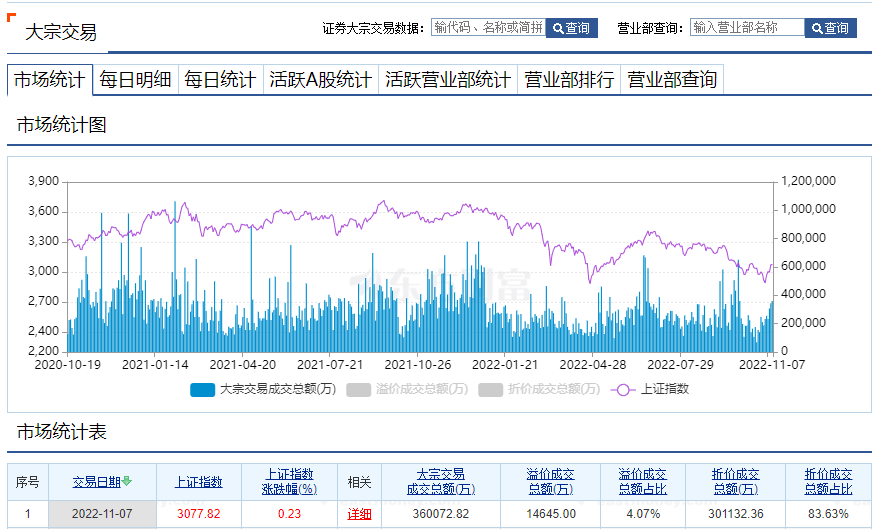Viewport: 876px width, 529px height.
Task: Open 详细 link for 2022-11-07 row
Action: (x=359, y=514)
